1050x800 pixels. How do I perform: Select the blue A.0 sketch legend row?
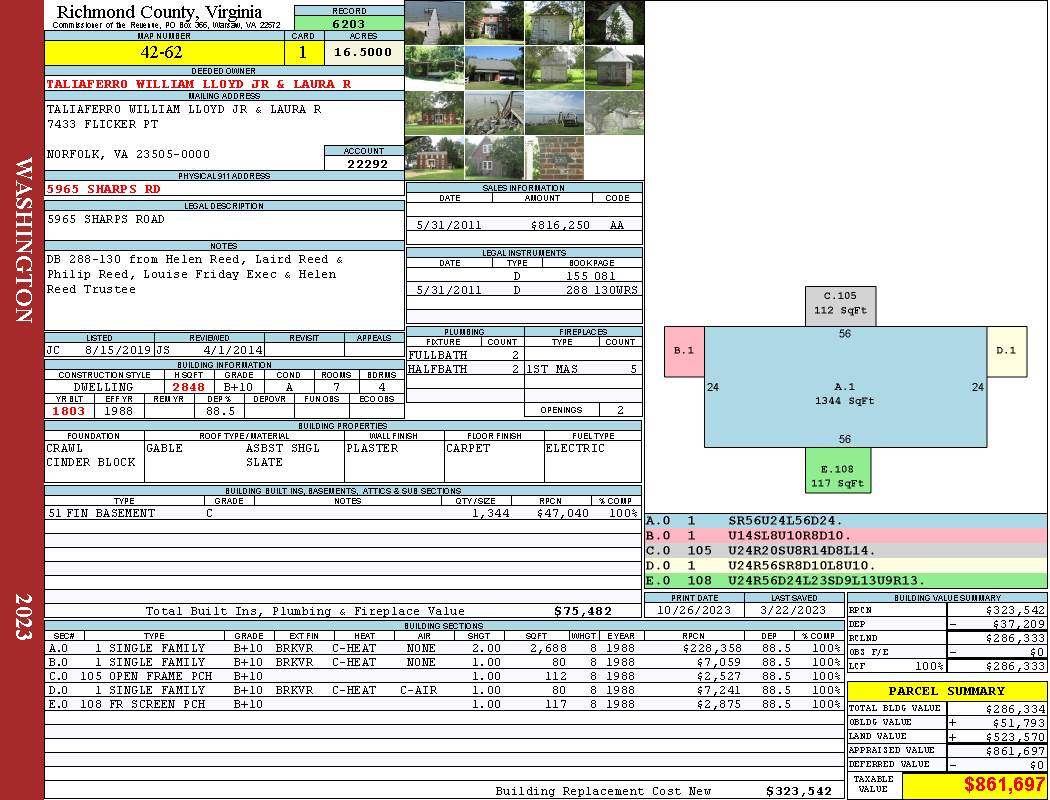[x=845, y=521]
